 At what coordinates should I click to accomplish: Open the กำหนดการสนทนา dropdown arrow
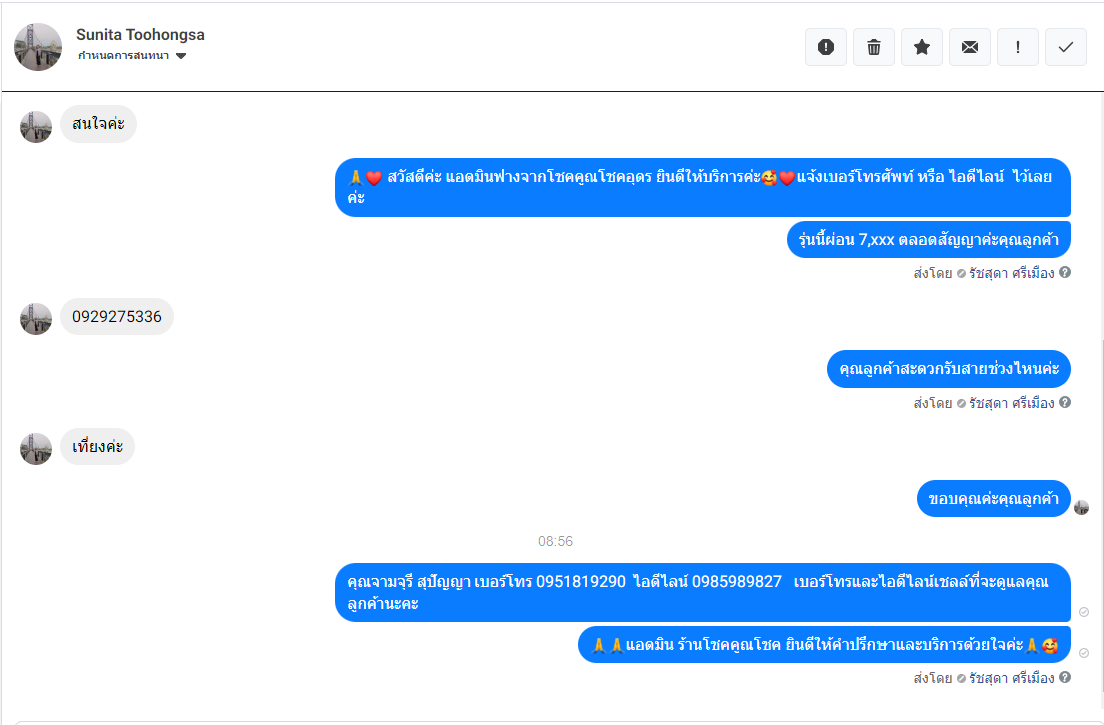click(x=181, y=56)
